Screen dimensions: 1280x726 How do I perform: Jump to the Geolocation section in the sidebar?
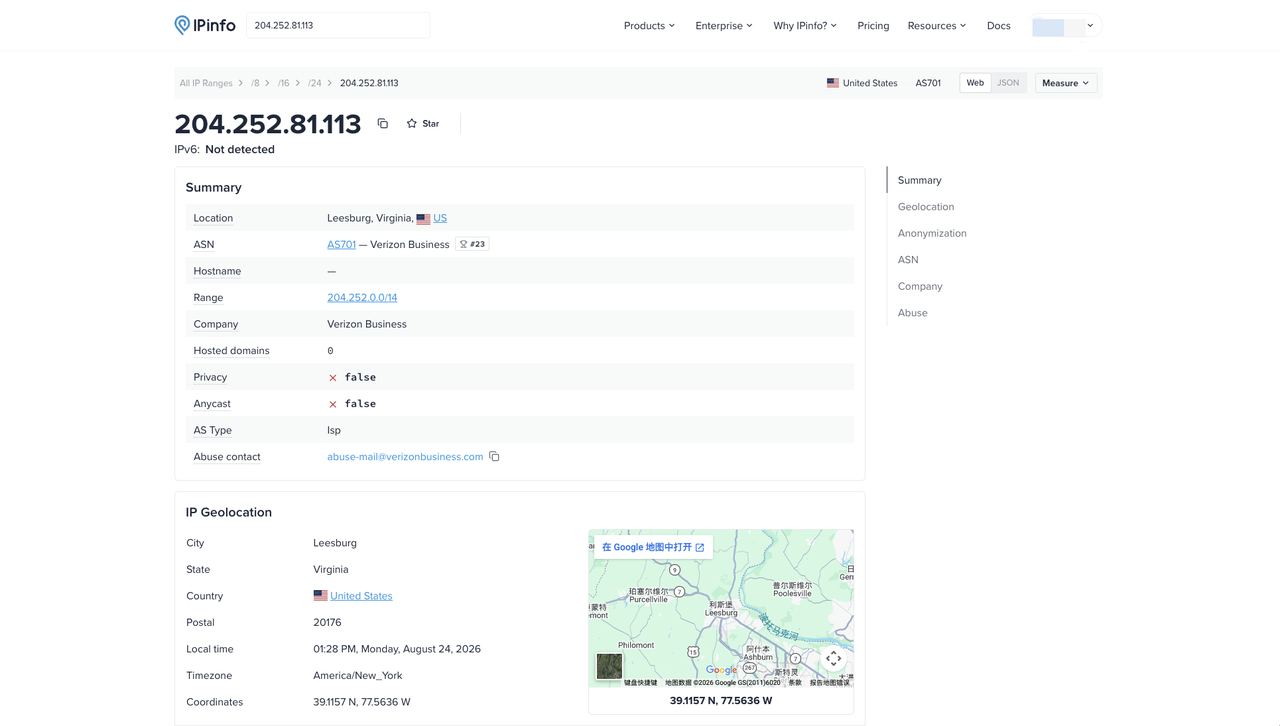[x=926, y=207]
